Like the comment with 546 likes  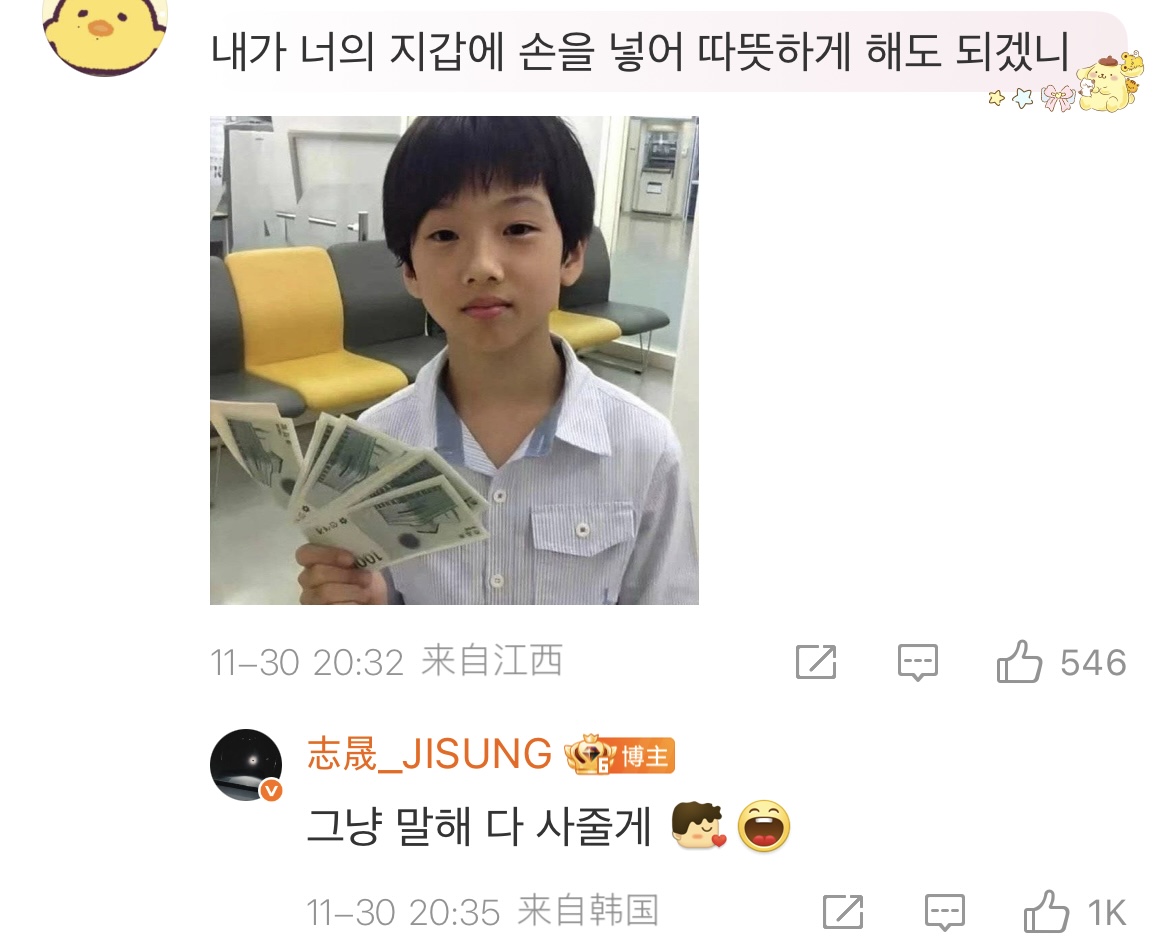(x=1018, y=661)
